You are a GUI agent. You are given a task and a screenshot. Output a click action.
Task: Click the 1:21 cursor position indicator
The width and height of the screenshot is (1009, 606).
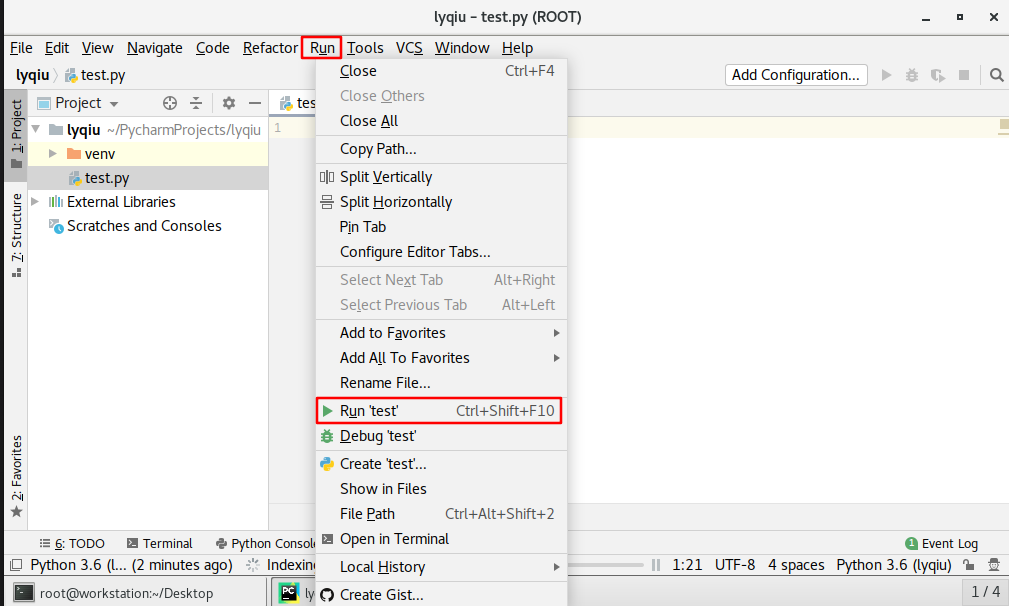point(687,565)
